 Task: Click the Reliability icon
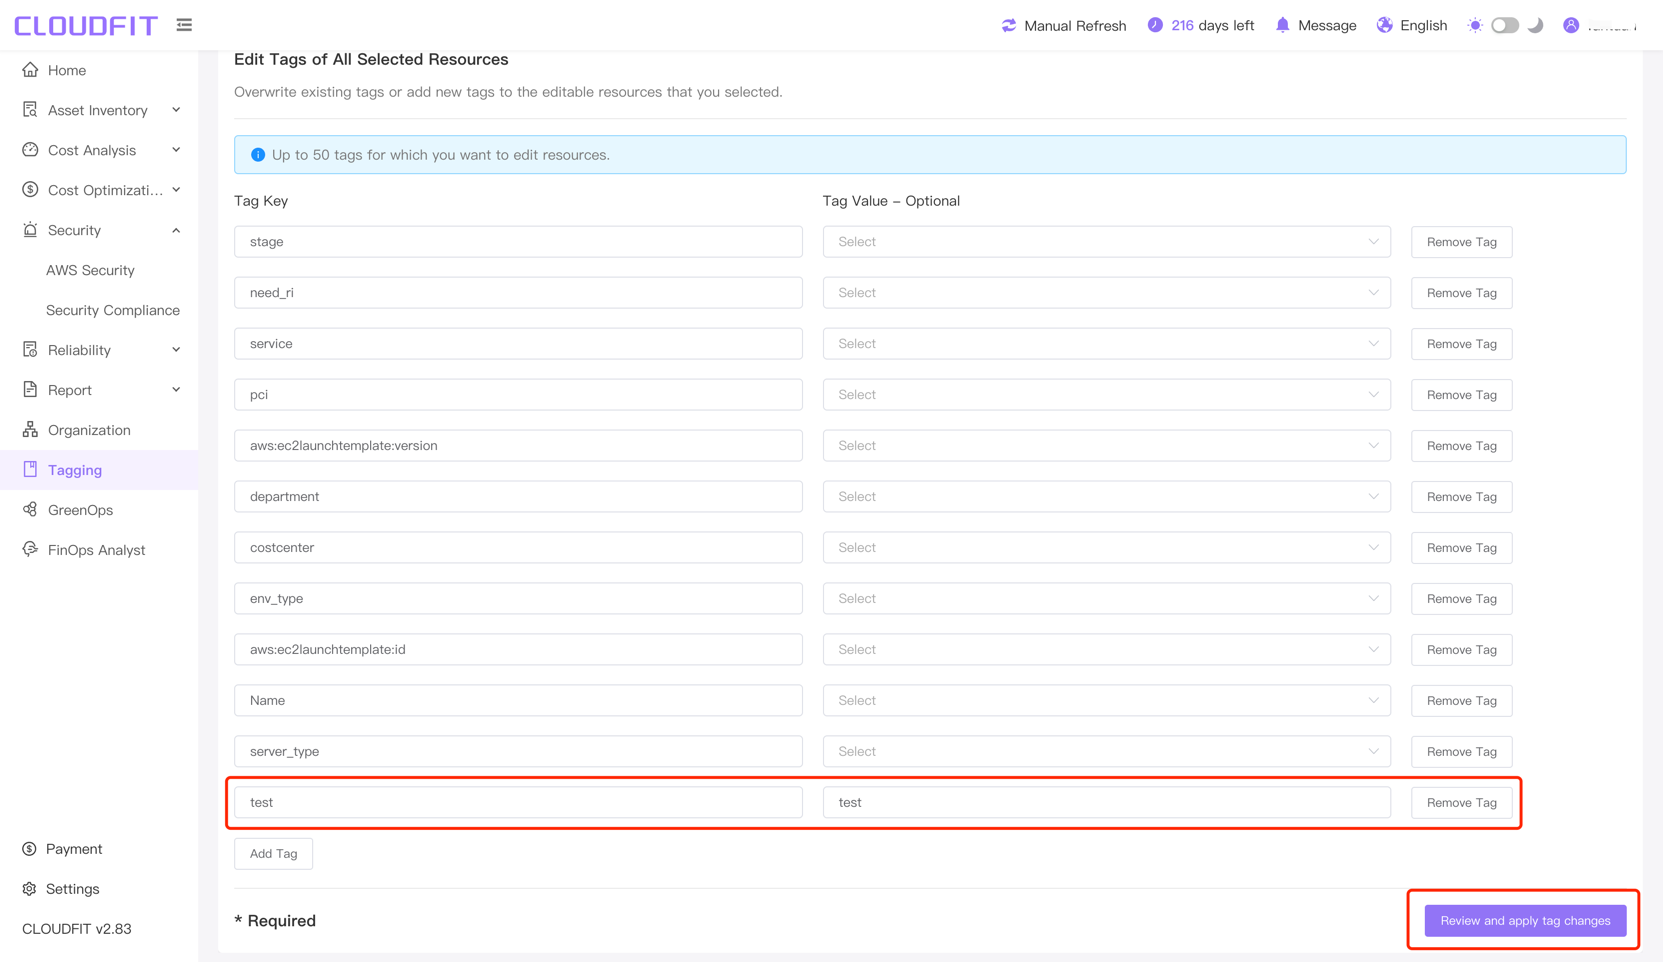coord(30,350)
